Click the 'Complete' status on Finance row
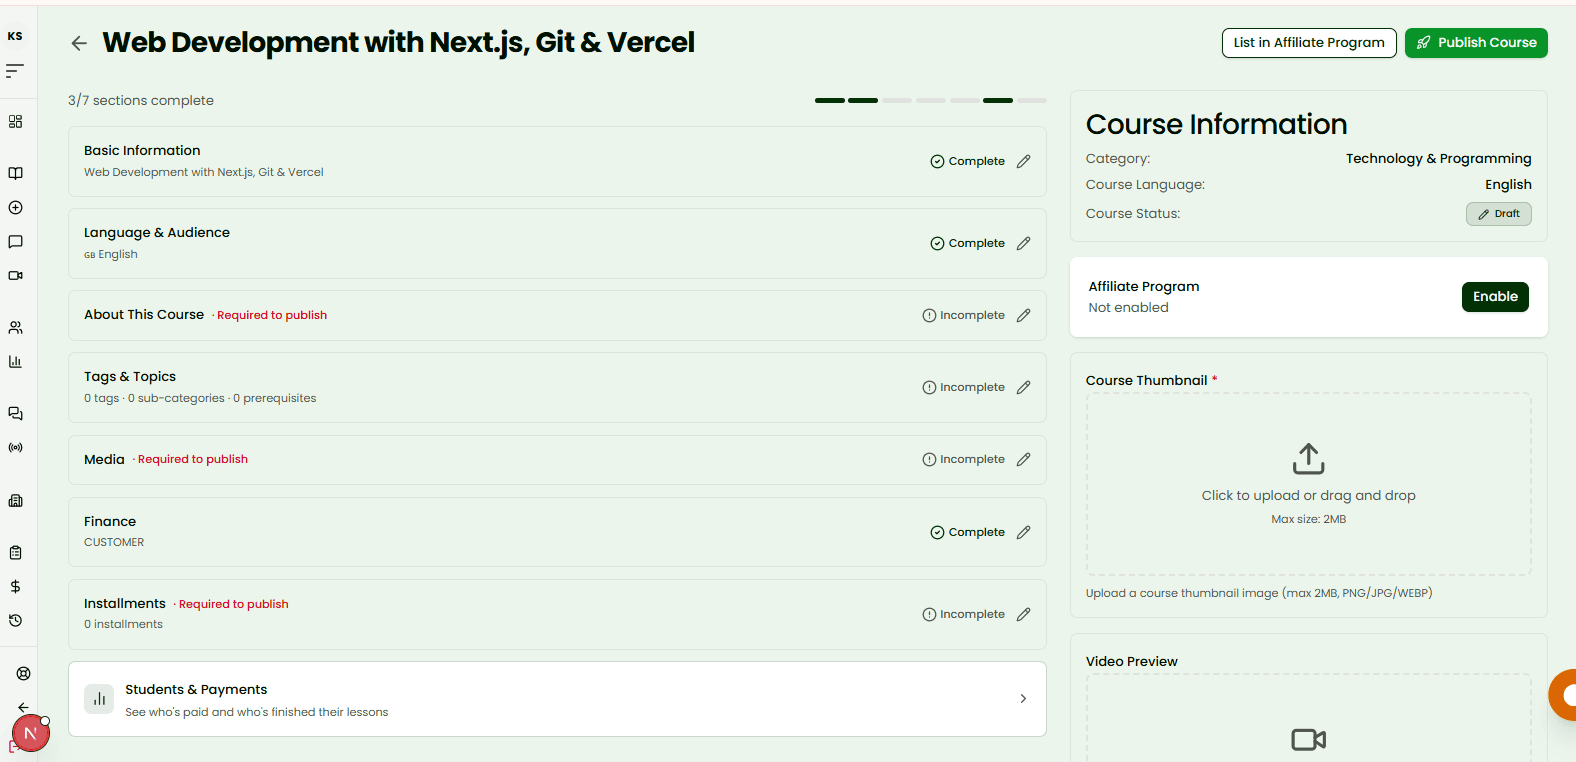The width and height of the screenshot is (1576, 762). click(967, 533)
